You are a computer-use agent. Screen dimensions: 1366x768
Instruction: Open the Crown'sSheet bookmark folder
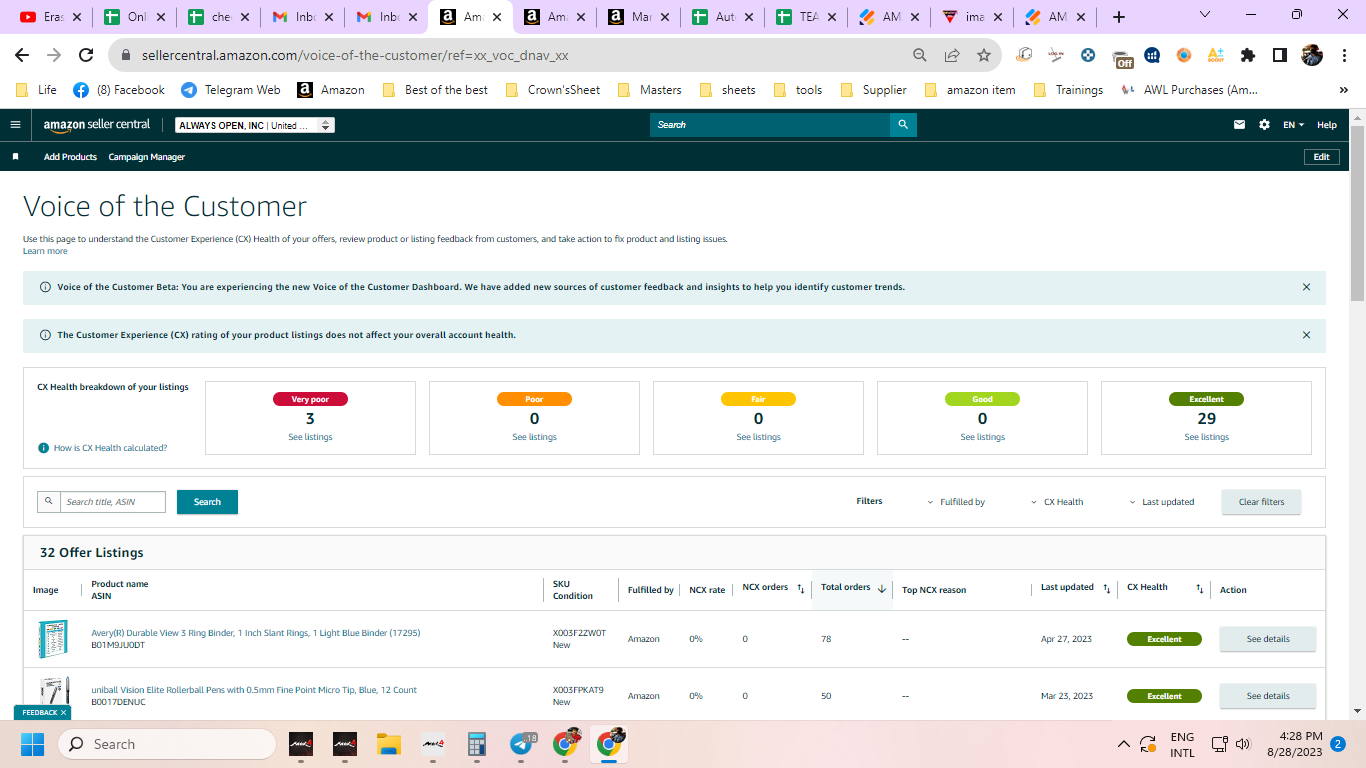coord(553,90)
